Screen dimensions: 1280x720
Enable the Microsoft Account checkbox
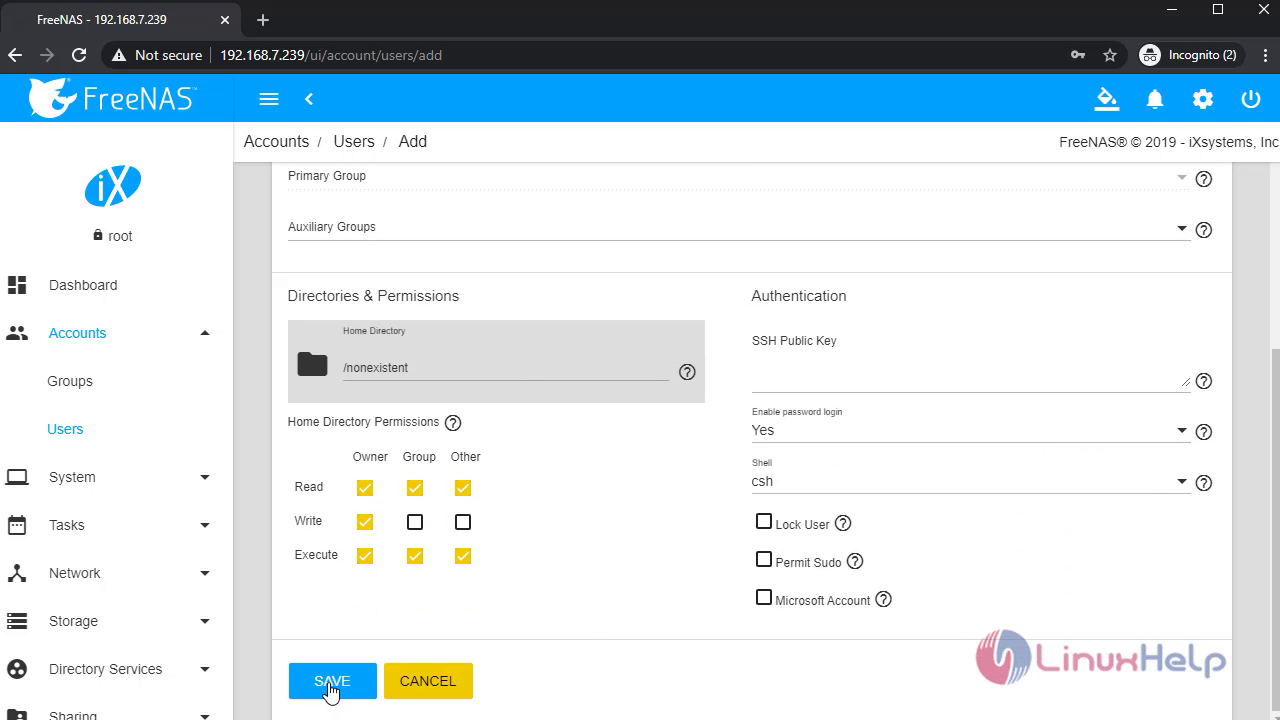[764, 597]
